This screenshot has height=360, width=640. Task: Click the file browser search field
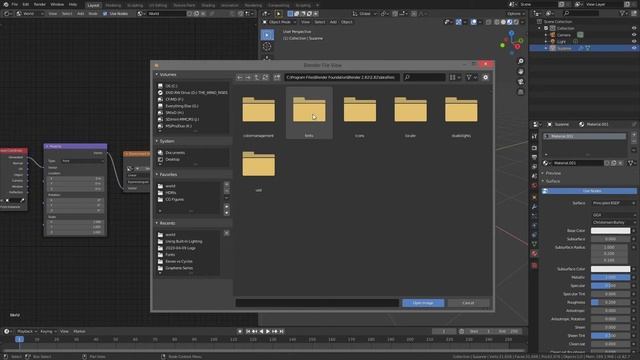pos(424,77)
